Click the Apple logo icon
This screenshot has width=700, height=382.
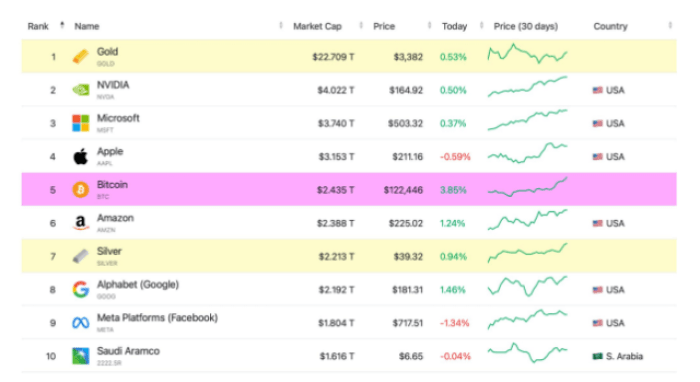81,156
